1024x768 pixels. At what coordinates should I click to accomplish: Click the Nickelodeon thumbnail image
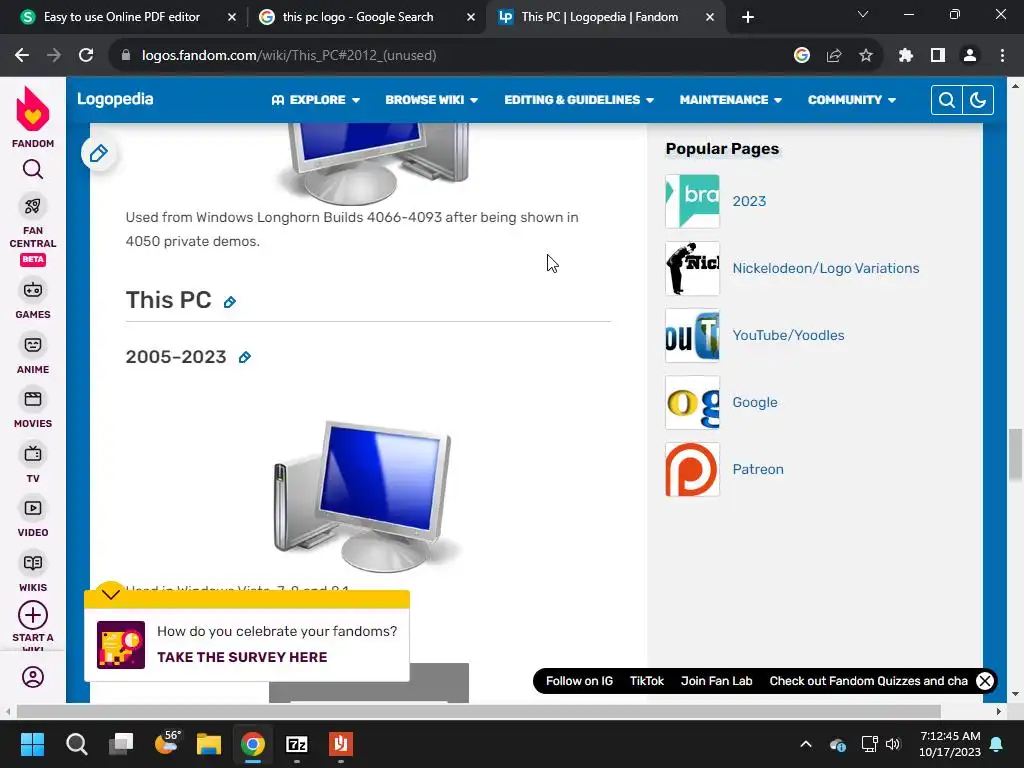pyautogui.click(x=692, y=268)
